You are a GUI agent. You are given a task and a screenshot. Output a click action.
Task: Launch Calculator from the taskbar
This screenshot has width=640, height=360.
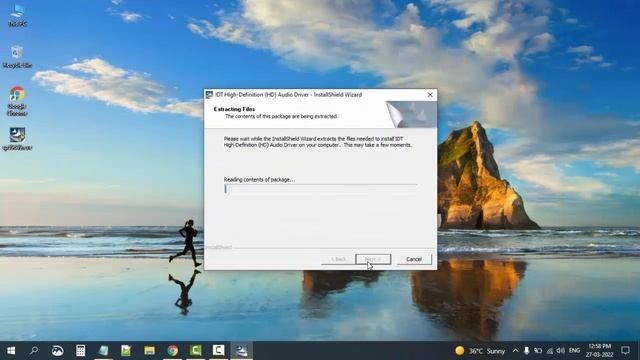80,351
